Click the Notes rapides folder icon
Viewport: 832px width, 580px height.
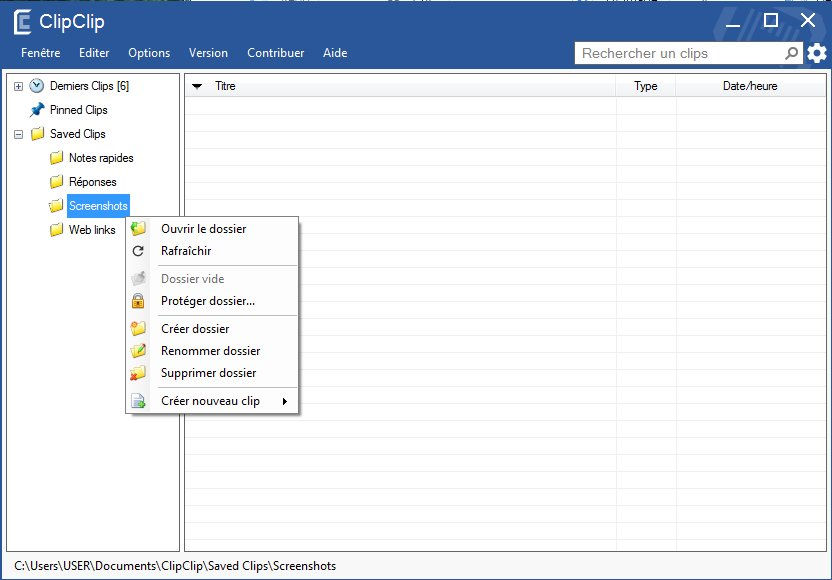pyautogui.click(x=56, y=158)
